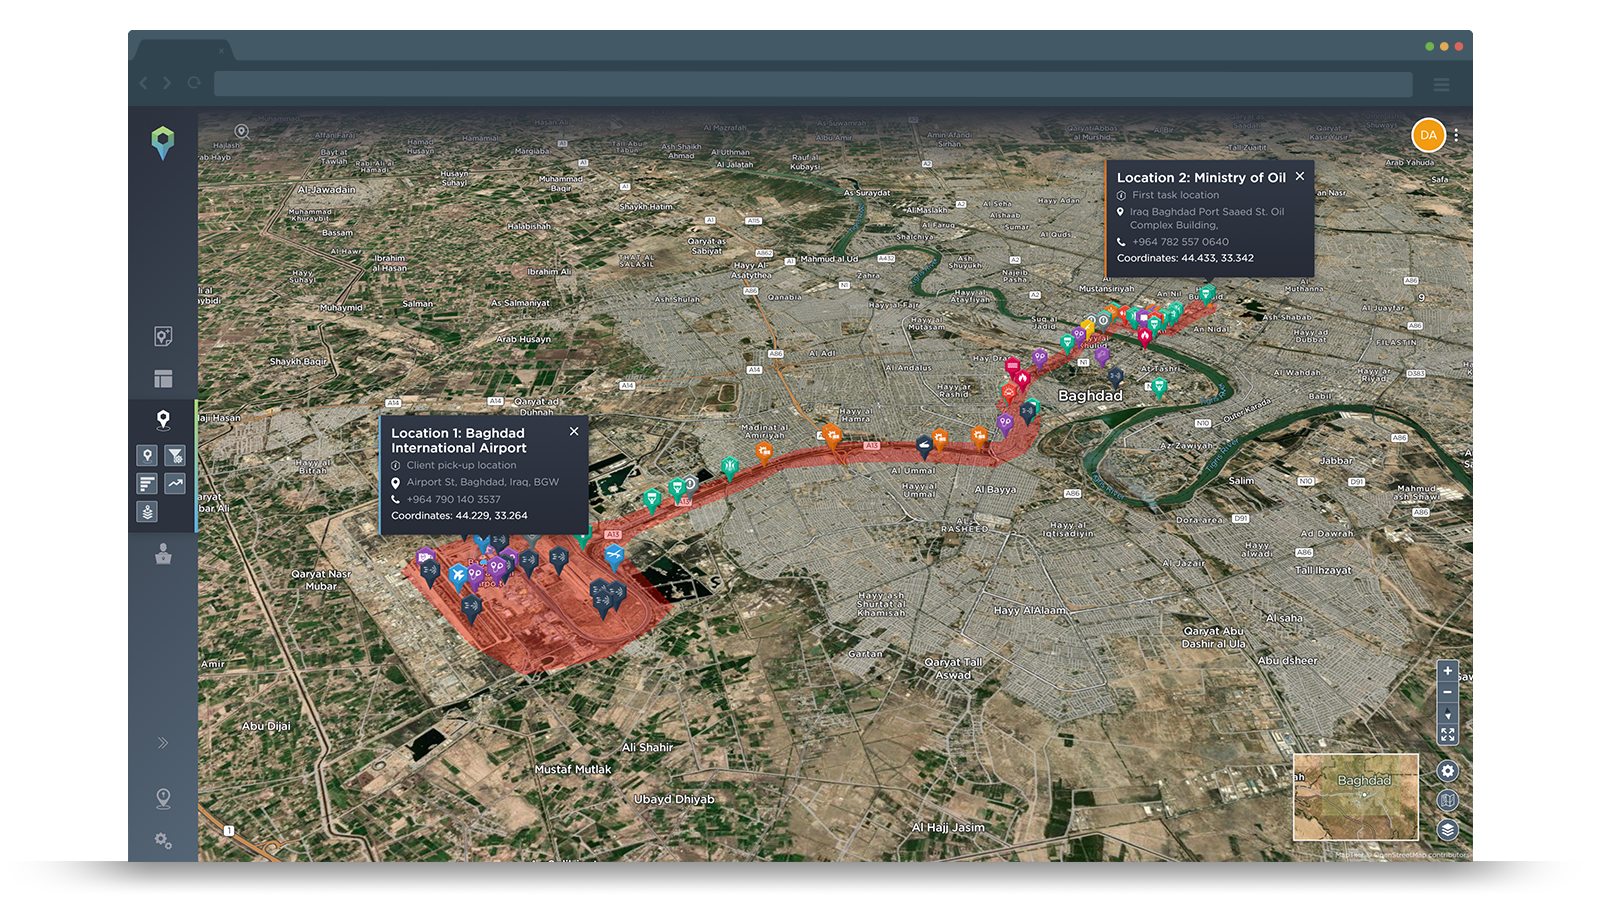Zoom in with the plus button
The width and height of the screenshot is (1600, 920).
1447,671
